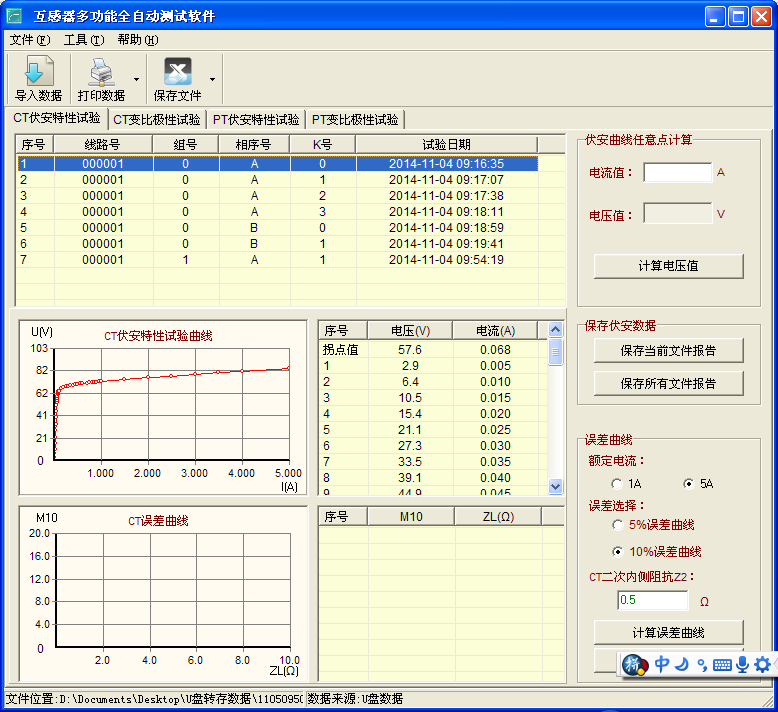Open the 文件(F) menu

tap(30, 40)
